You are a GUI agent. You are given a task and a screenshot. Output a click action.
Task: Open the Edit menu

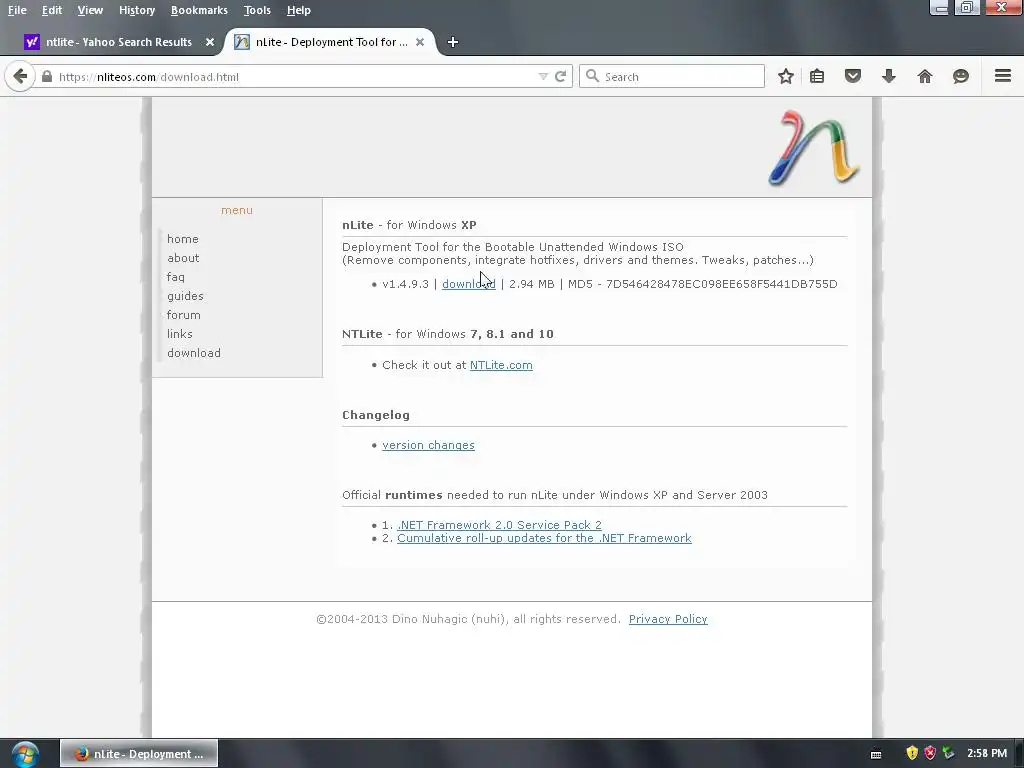[52, 10]
